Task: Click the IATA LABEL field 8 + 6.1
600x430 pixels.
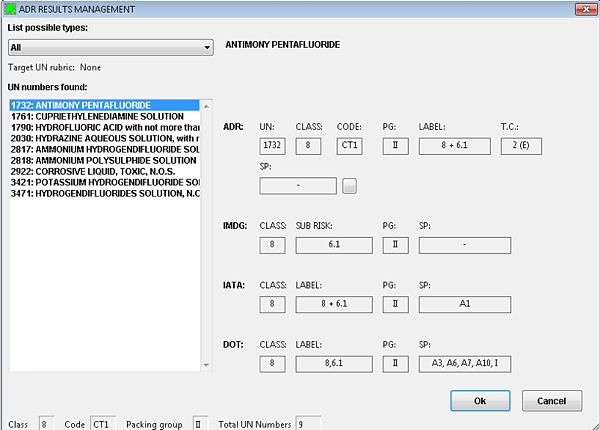Action: click(334, 305)
